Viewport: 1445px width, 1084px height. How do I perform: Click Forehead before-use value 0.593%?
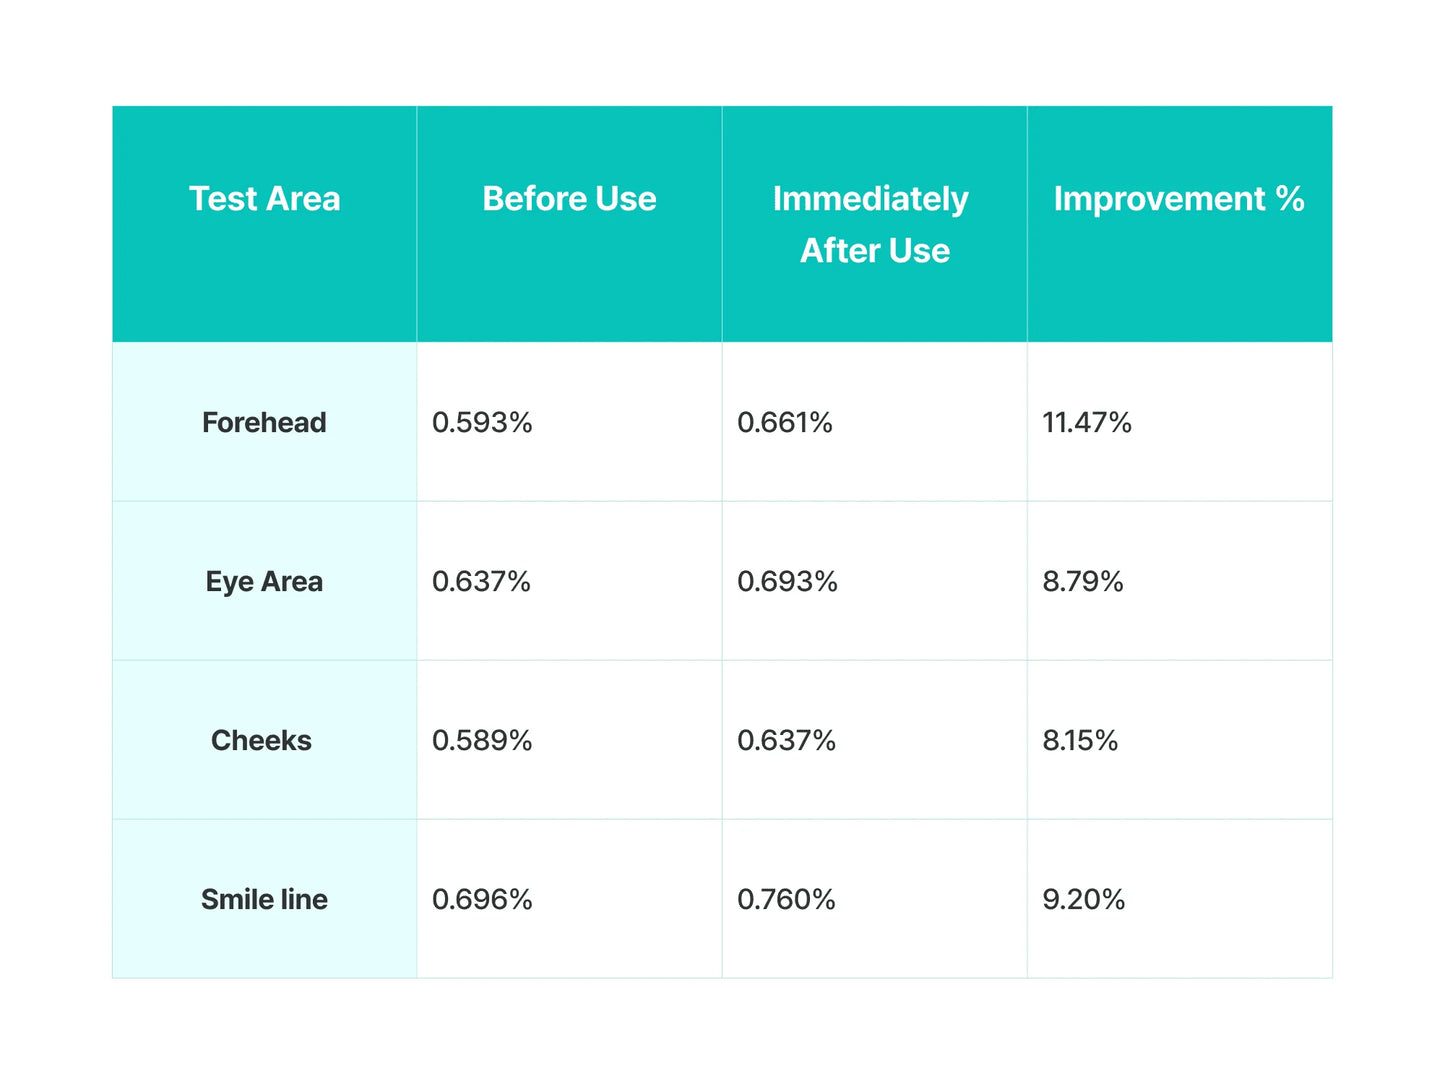[x=482, y=423]
